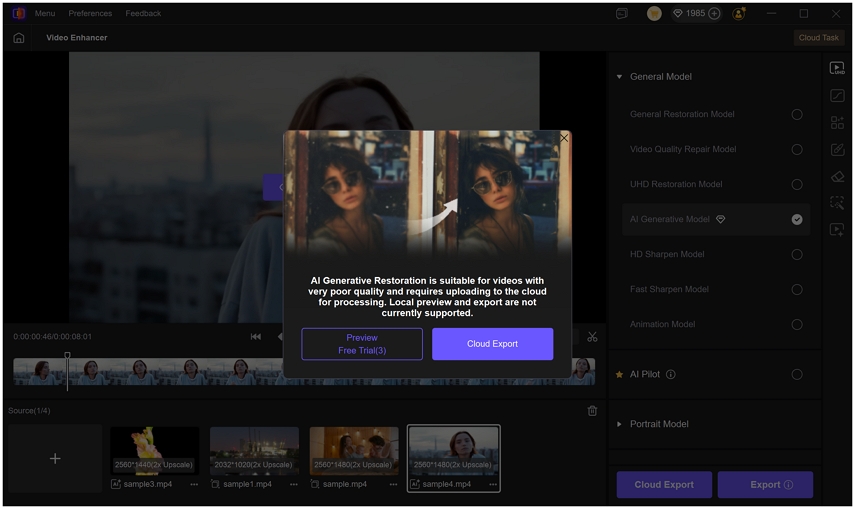Viewport: 855px width, 509px height.
Task: Close the AI Generative Restoration popup
Action: [564, 138]
